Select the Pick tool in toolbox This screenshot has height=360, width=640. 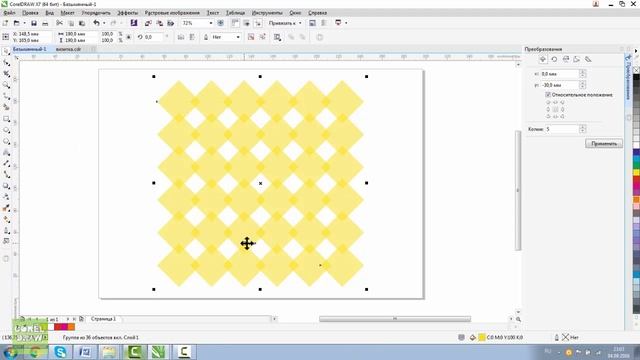click(x=6, y=51)
